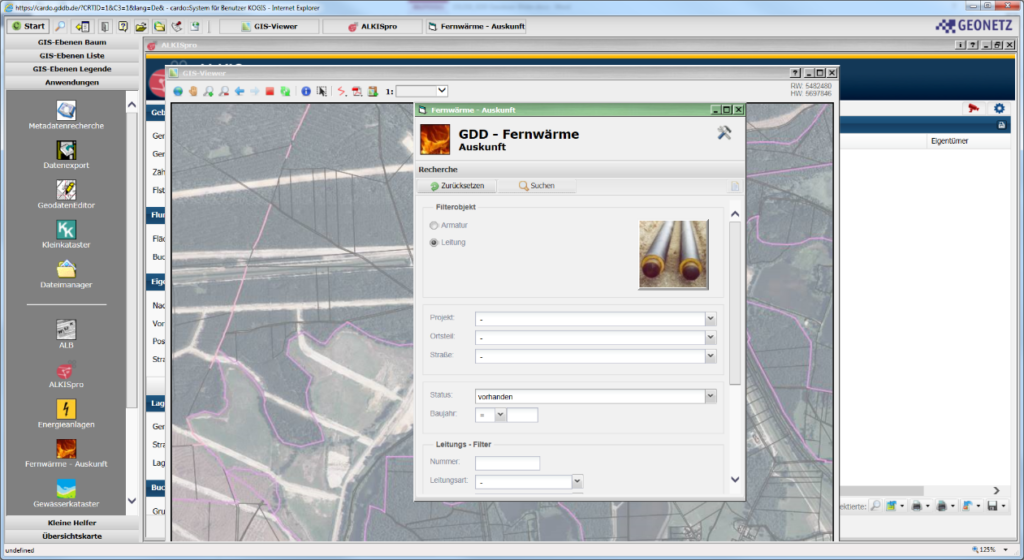The height and width of the screenshot is (560, 1024).
Task: Click the Zurücksetzen button
Action: pyautogui.click(x=456, y=186)
